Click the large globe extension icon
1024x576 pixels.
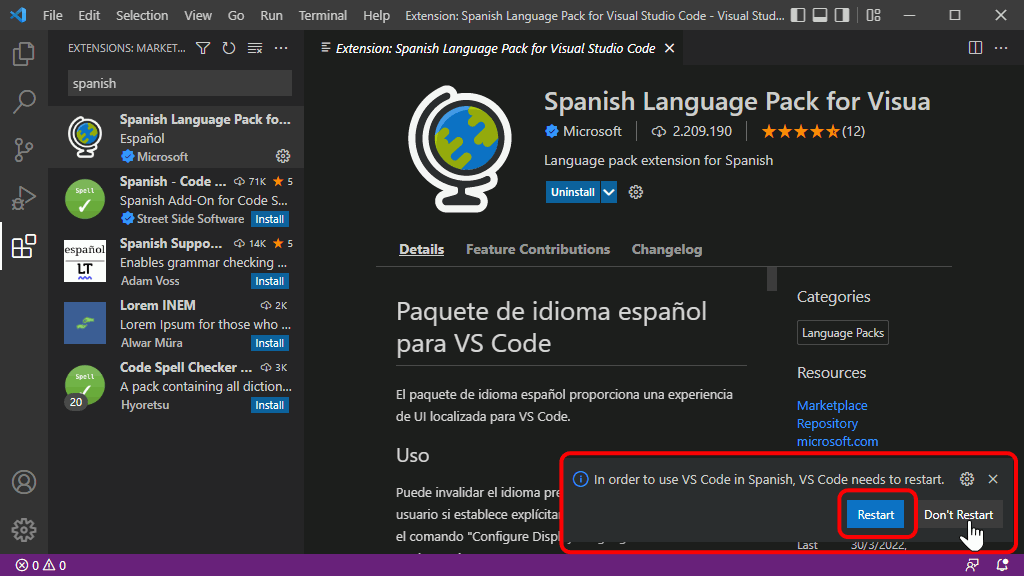coord(460,149)
